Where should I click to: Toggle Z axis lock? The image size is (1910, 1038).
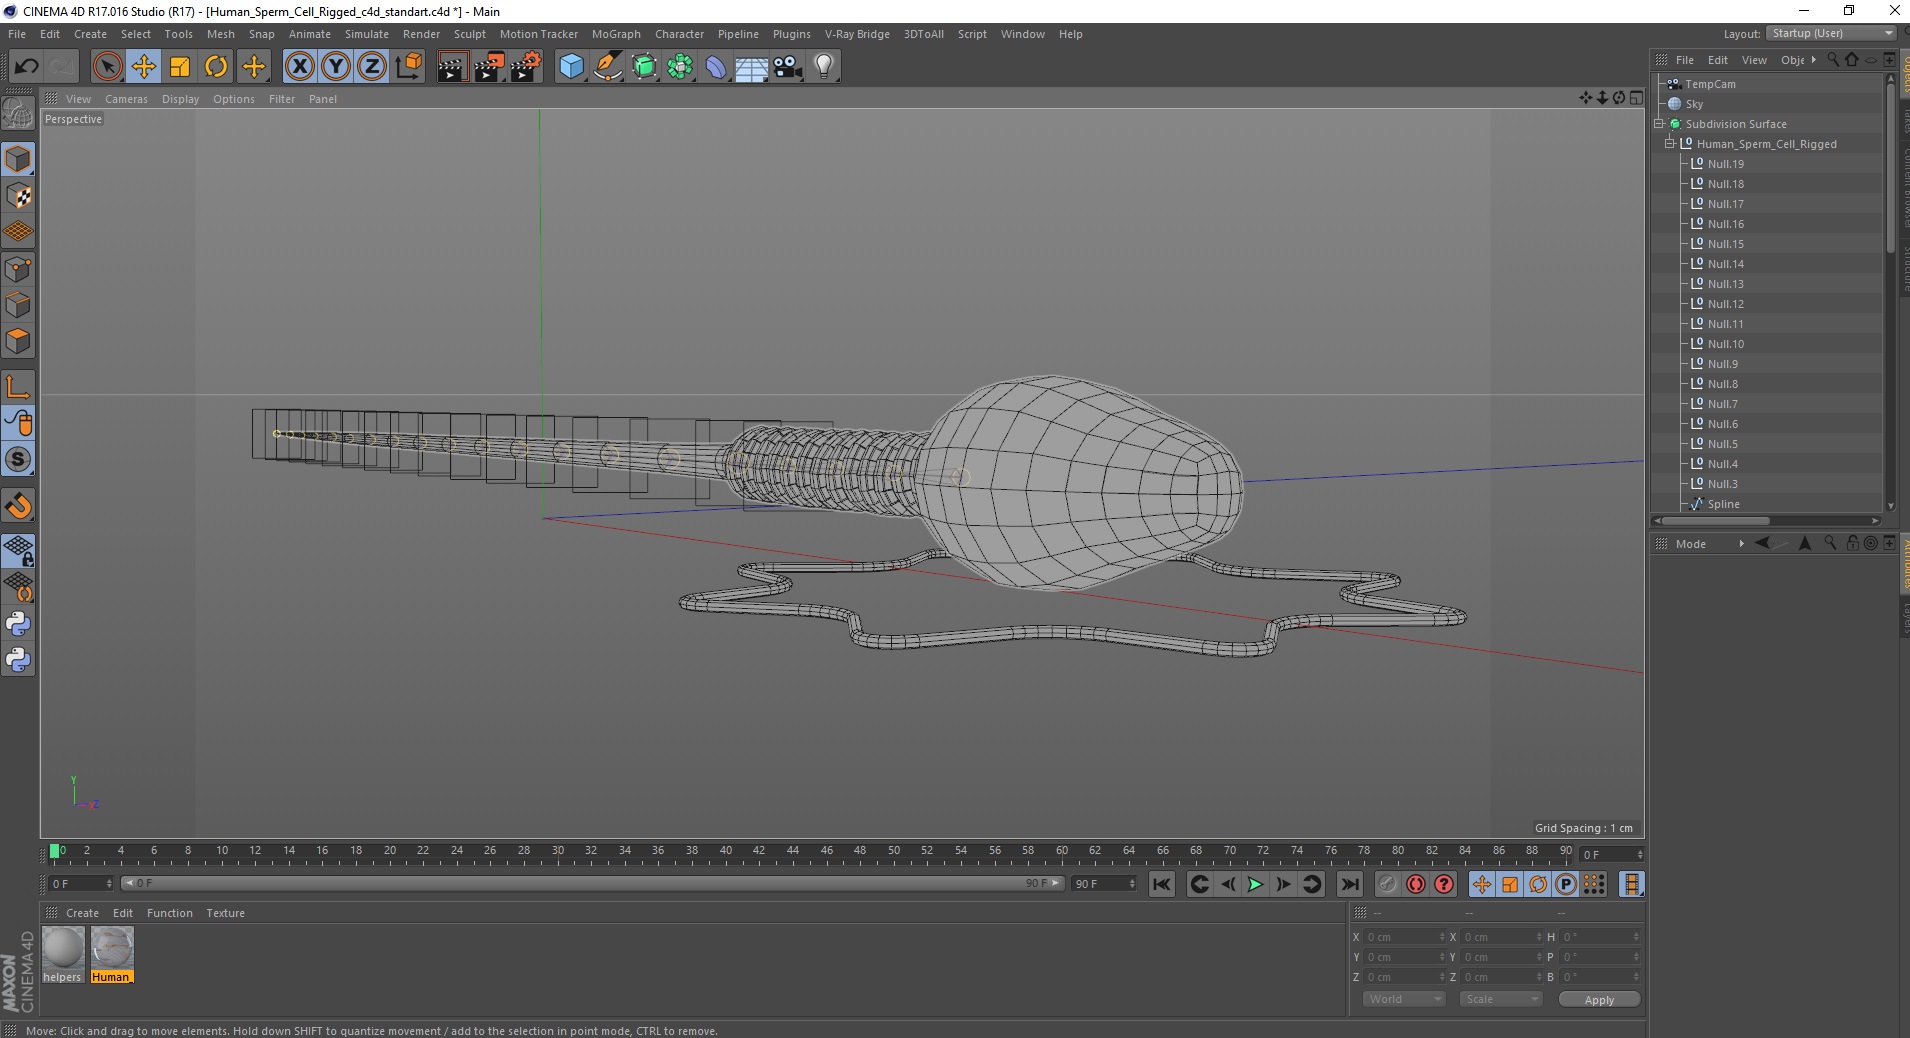(x=372, y=67)
